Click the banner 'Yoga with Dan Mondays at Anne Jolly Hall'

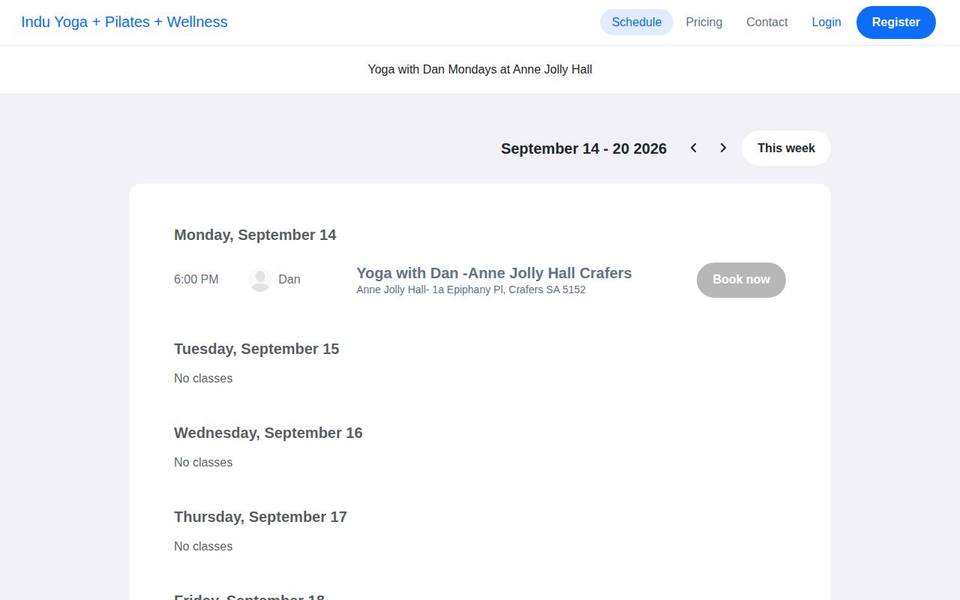pos(480,70)
